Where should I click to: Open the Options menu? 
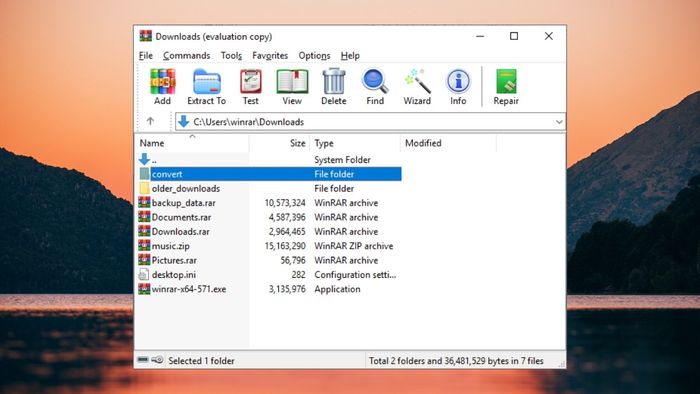coord(314,56)
